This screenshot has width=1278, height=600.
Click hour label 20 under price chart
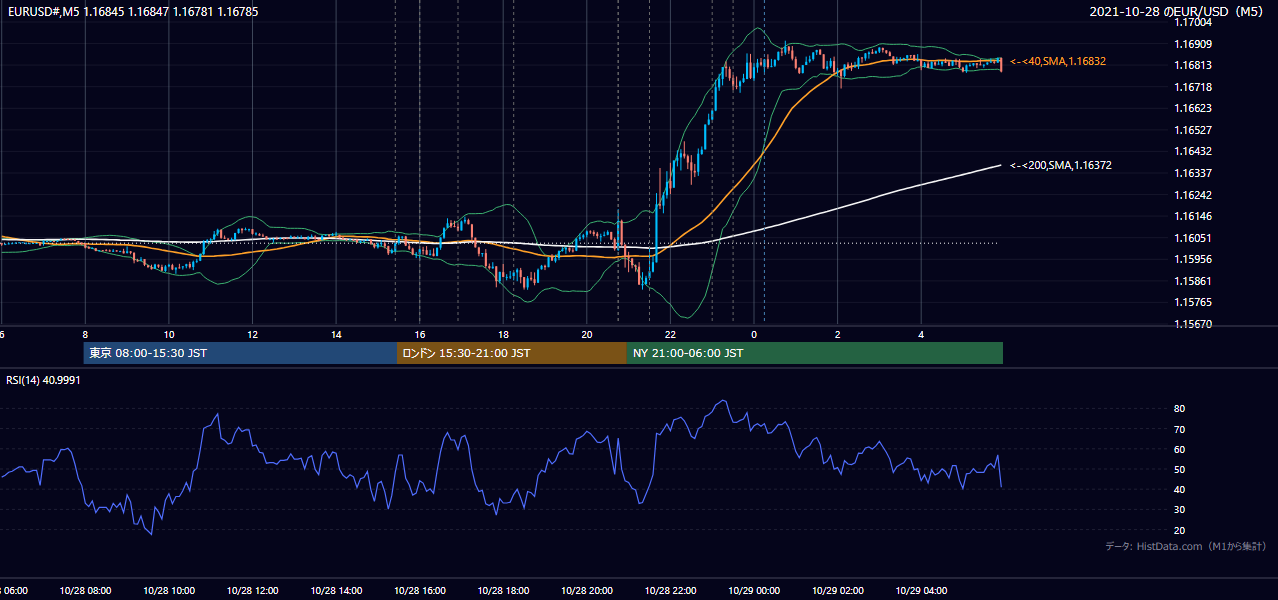[x=587, y=335]
